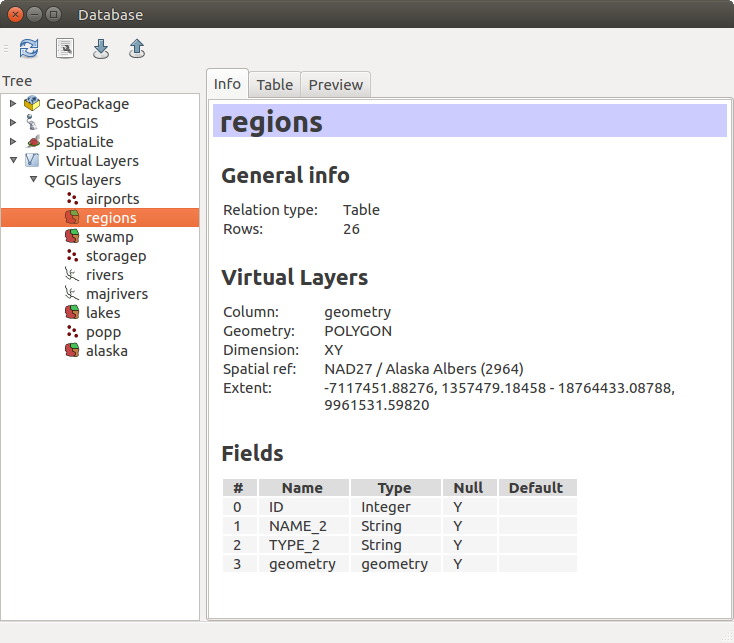Select the Info tab

click(x=227, y=84)
